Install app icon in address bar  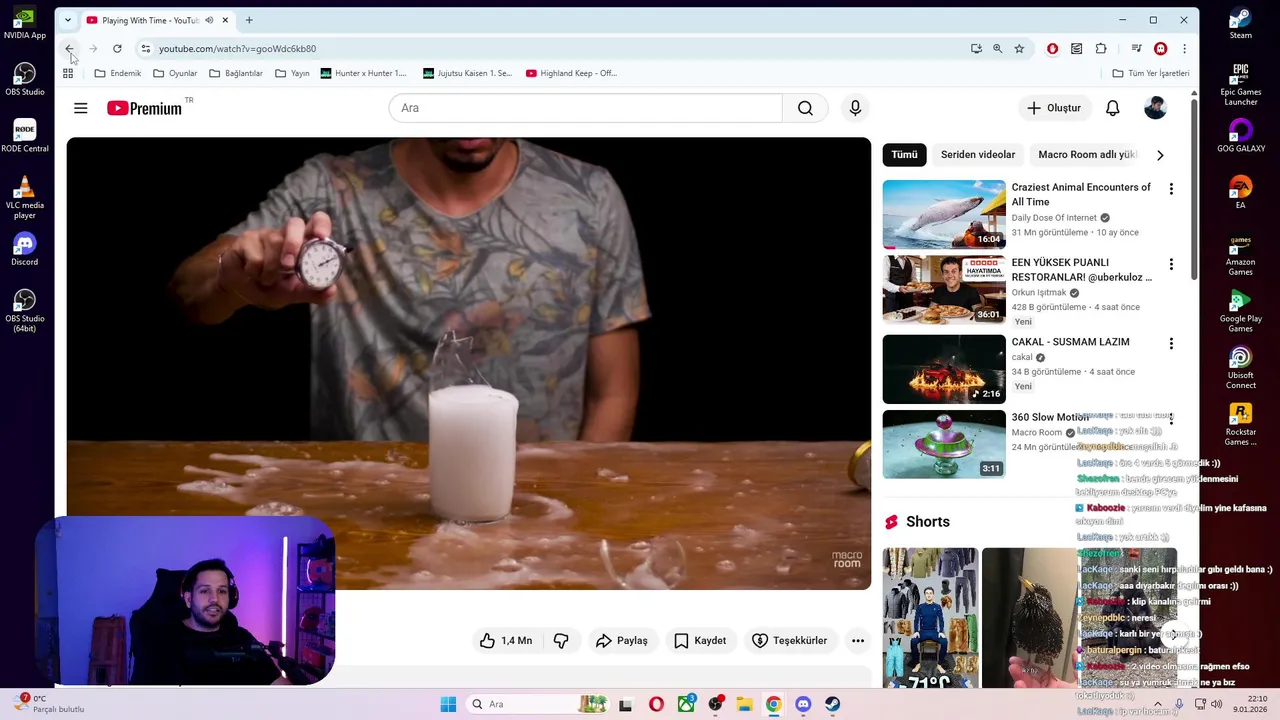[976, 48]
